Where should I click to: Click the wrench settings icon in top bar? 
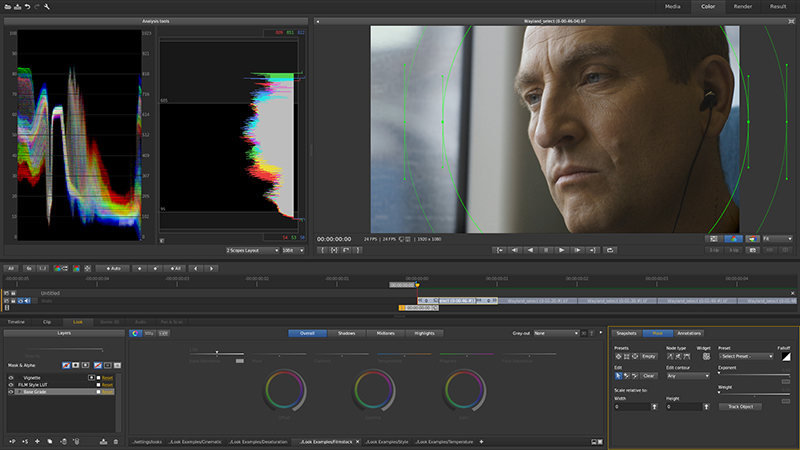47,6
